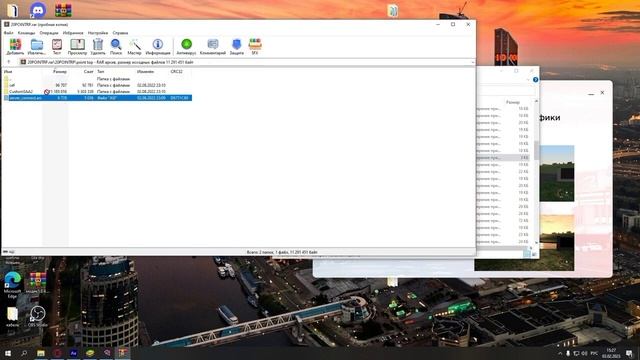The image size is (640, 360).
Task: Click the taskbar search magnifier
Action: pos(24,353)
